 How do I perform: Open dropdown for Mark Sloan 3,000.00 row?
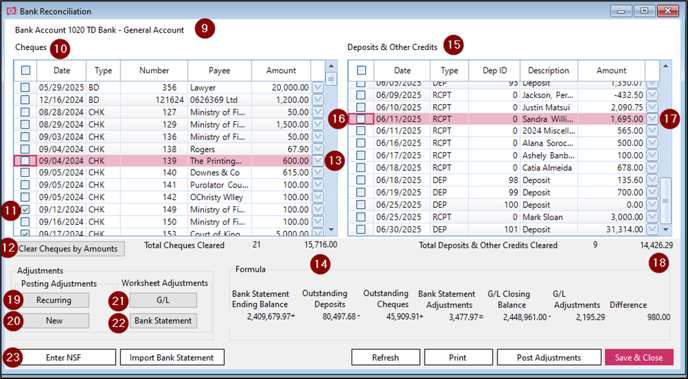pos(652,217)
